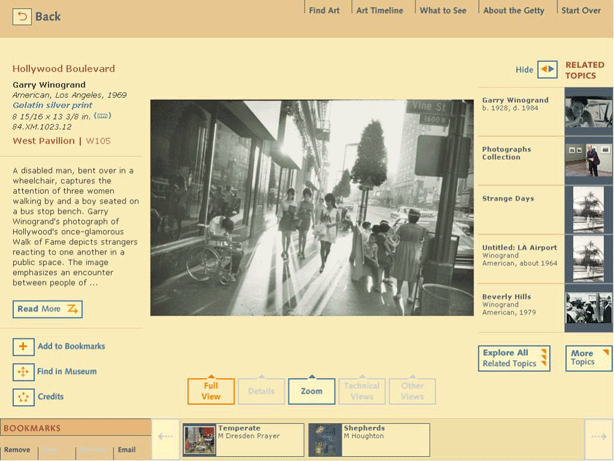Open Explore All Related Topics
The width and height of the screenshot is (614, 461).
point(514,358)
